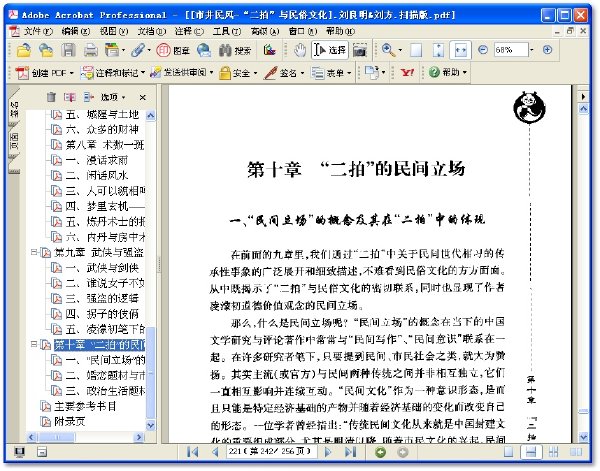Go to previous view green arrow
The image size is (600, 471).
click(380, 452)
